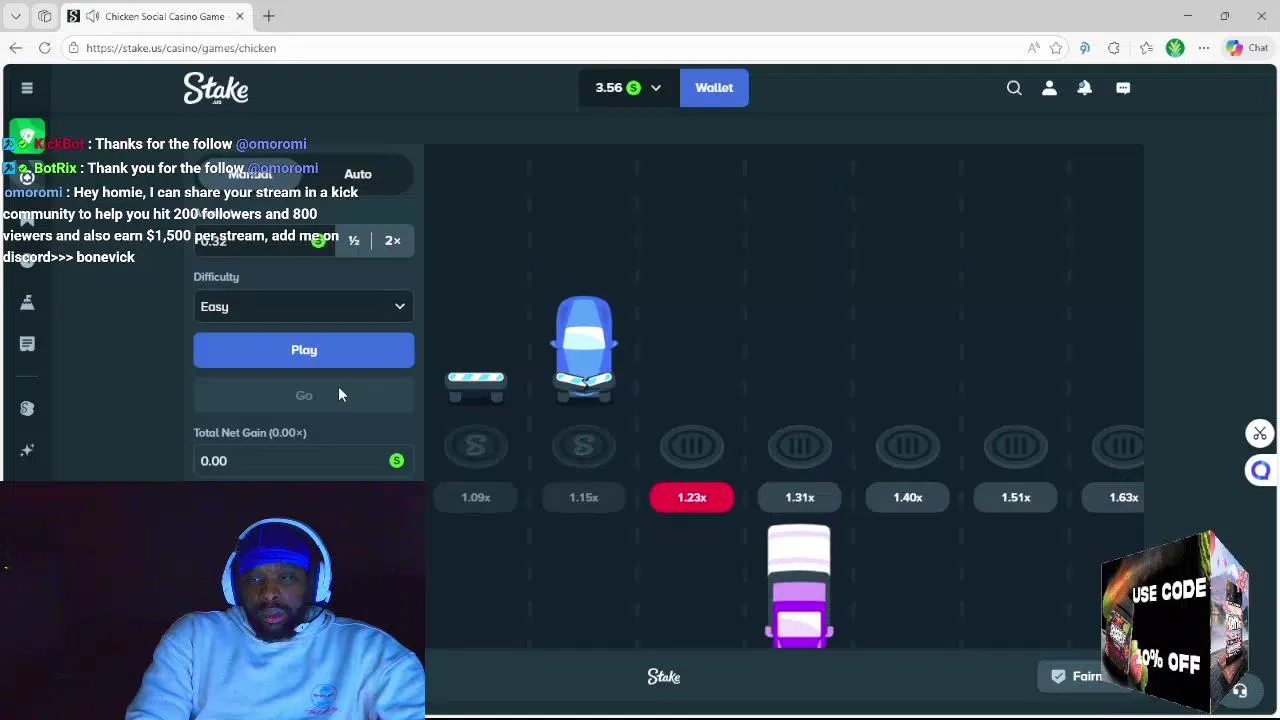
Task: Click the Stake logo in header
Action: pos(216,88)
